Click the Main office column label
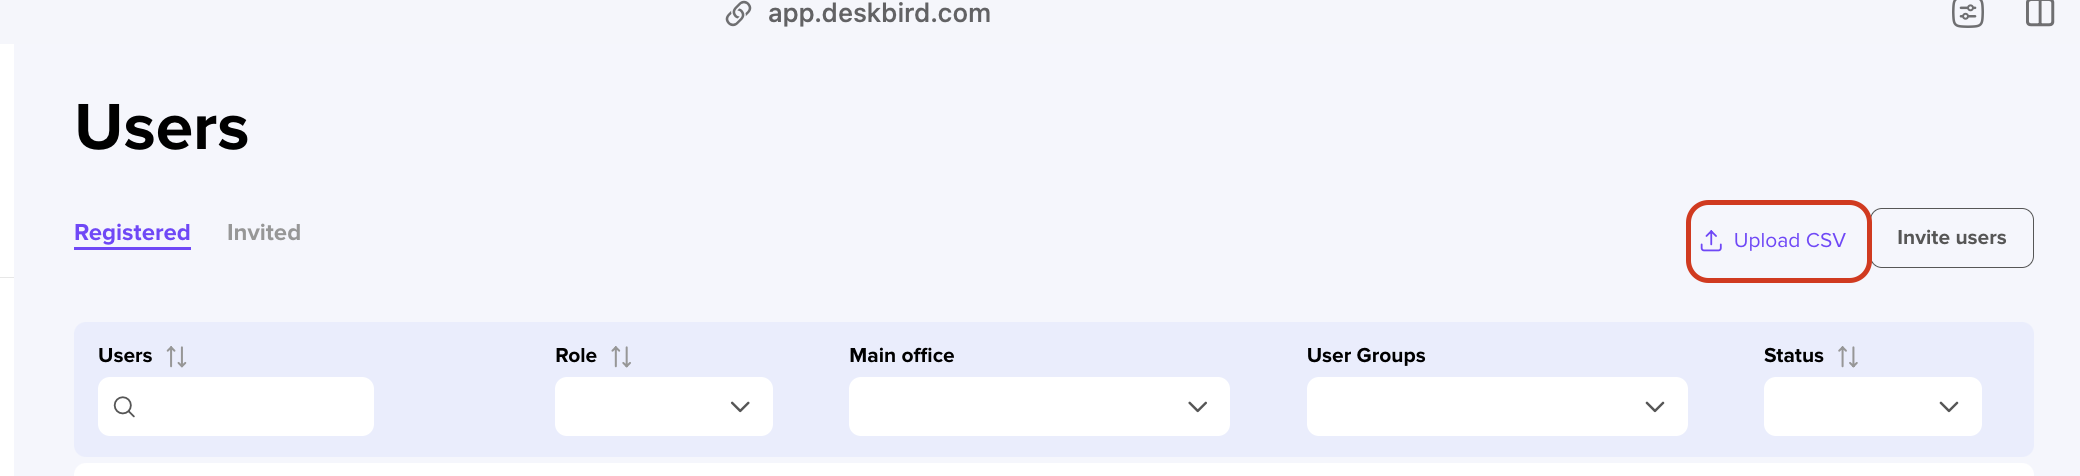Screen dimensions: 2080x476 [x=902, y=355]
